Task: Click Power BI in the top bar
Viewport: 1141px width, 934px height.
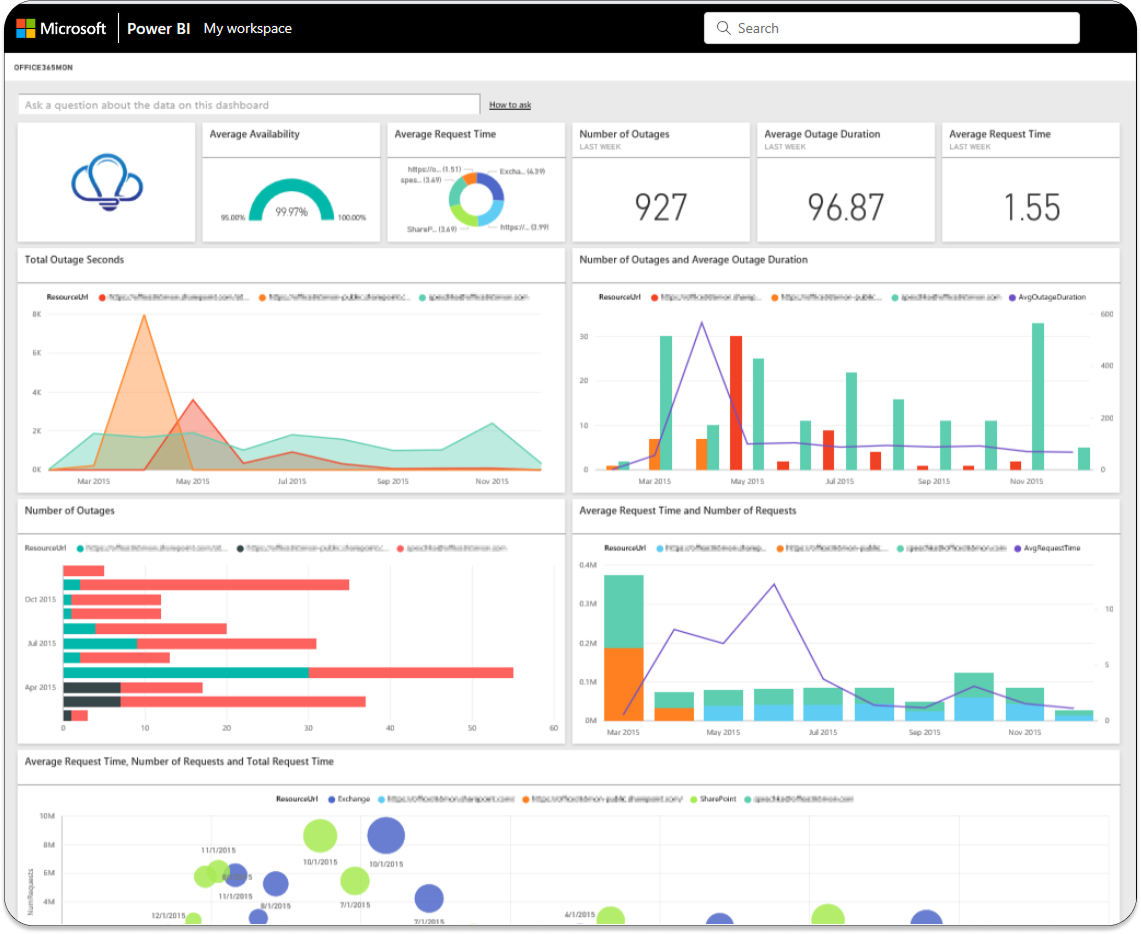Action: (158, 28)
